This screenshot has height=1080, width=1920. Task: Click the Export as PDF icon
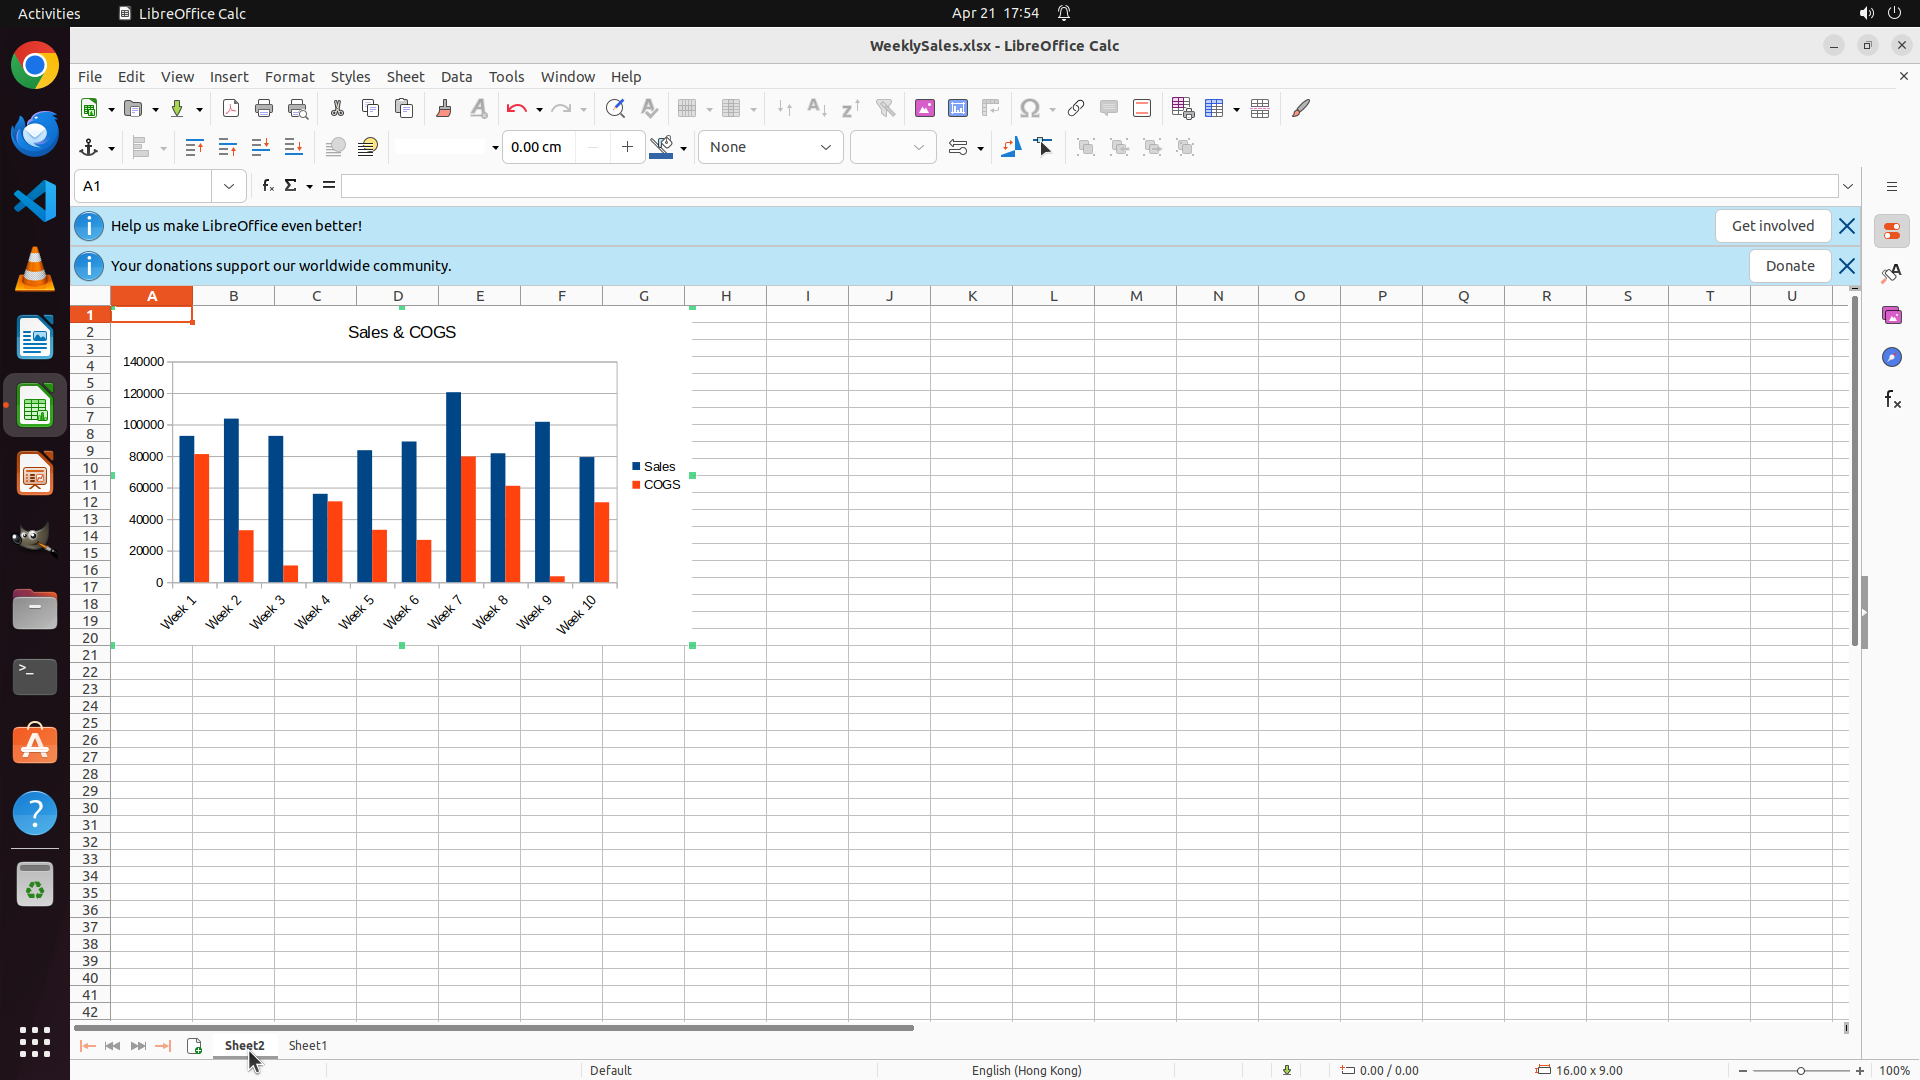[231, 108]
